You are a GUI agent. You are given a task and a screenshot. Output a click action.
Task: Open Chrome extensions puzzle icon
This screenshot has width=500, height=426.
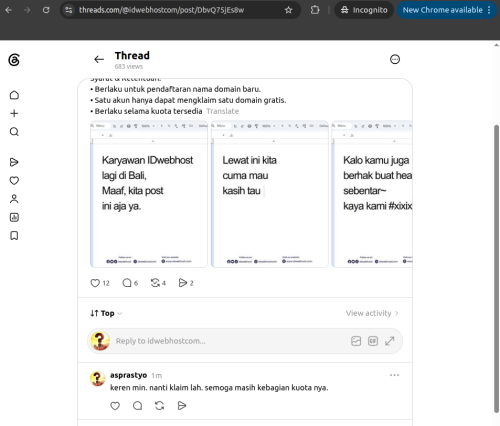[315, 10]
